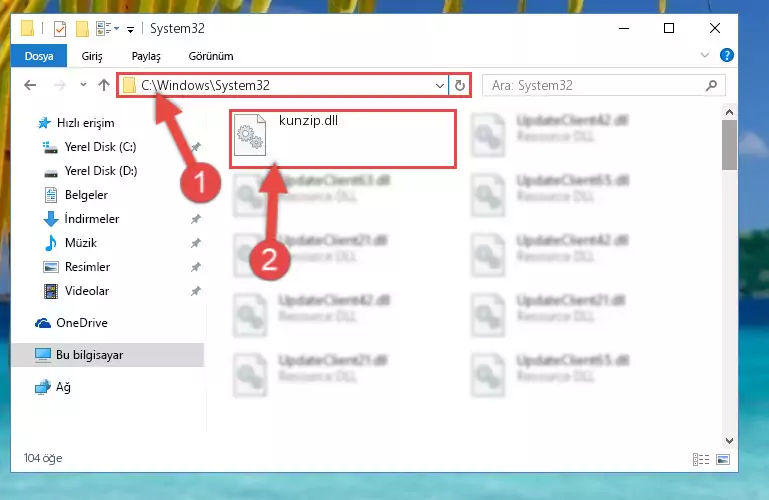The height and width of the screenshot is (500, 769).
Task: Click the Ara: System32 search box
Action: point(604,85)
